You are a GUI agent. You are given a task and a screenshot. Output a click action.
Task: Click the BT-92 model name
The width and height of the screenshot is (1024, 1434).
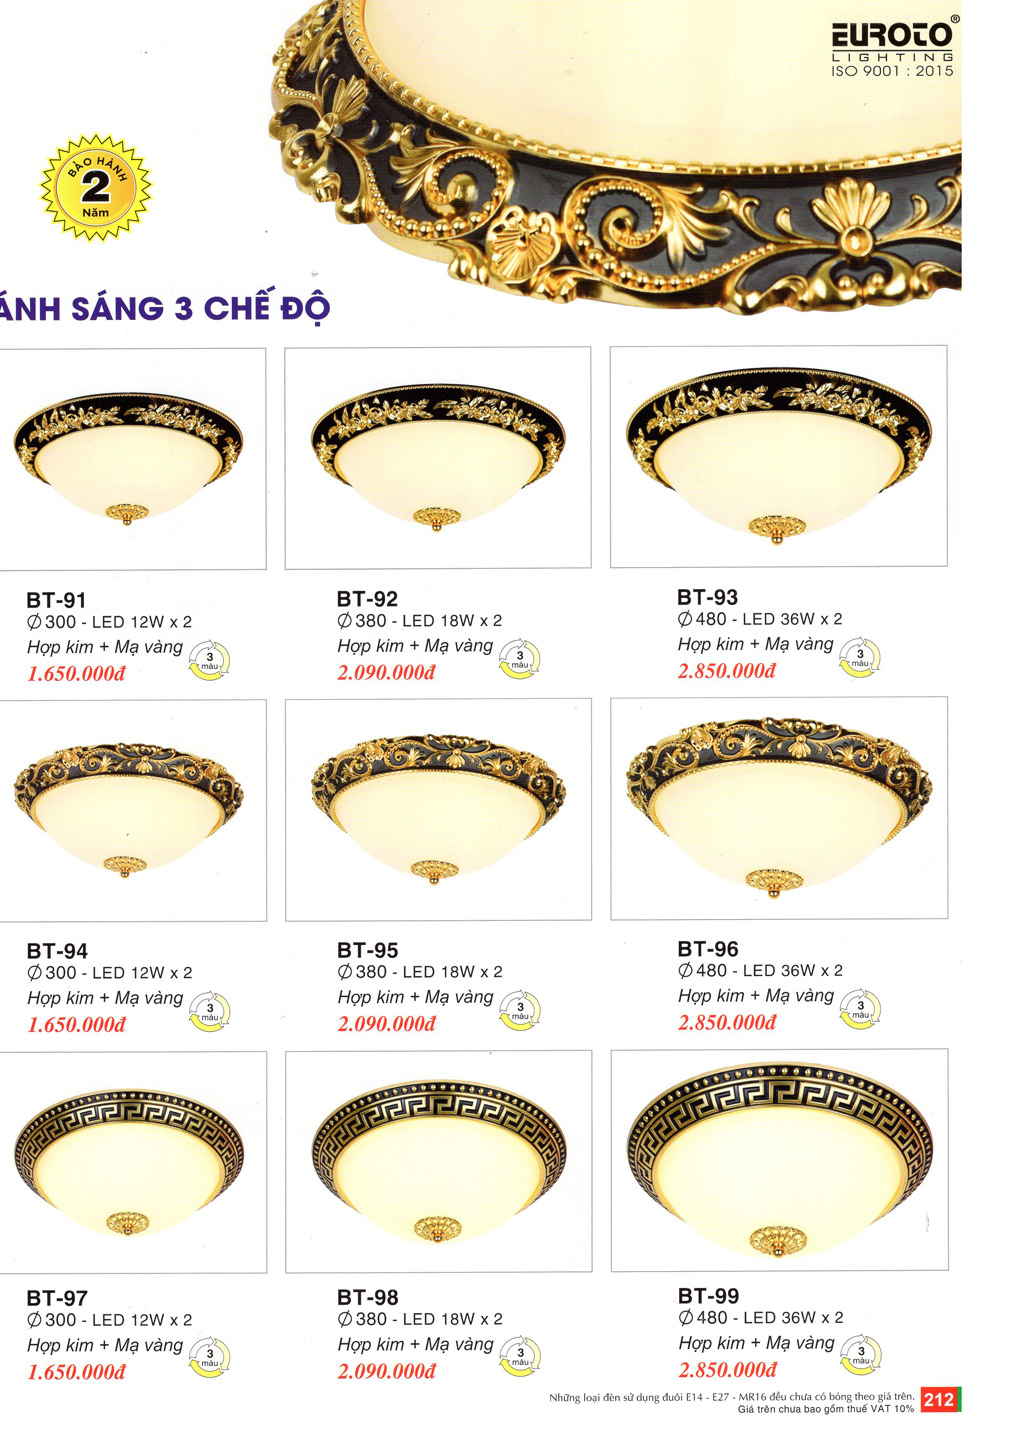pos(367,599)
